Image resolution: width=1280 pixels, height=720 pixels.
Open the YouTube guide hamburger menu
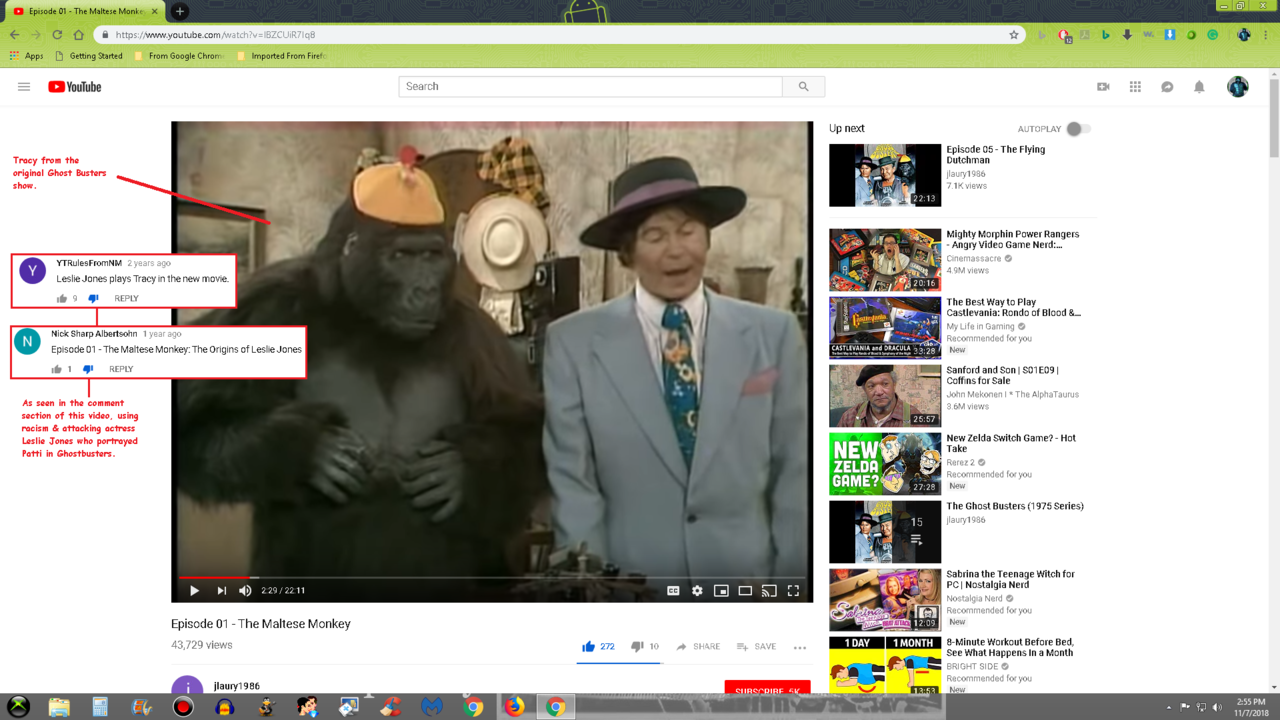(x=24, y=87)
